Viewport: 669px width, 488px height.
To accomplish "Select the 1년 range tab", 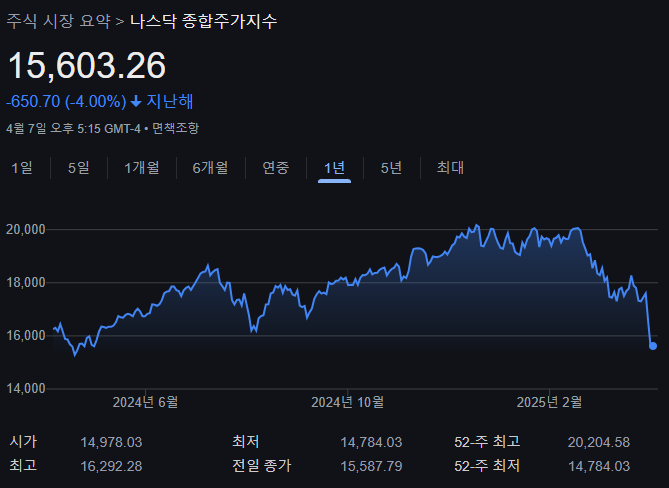I will 334,168.
